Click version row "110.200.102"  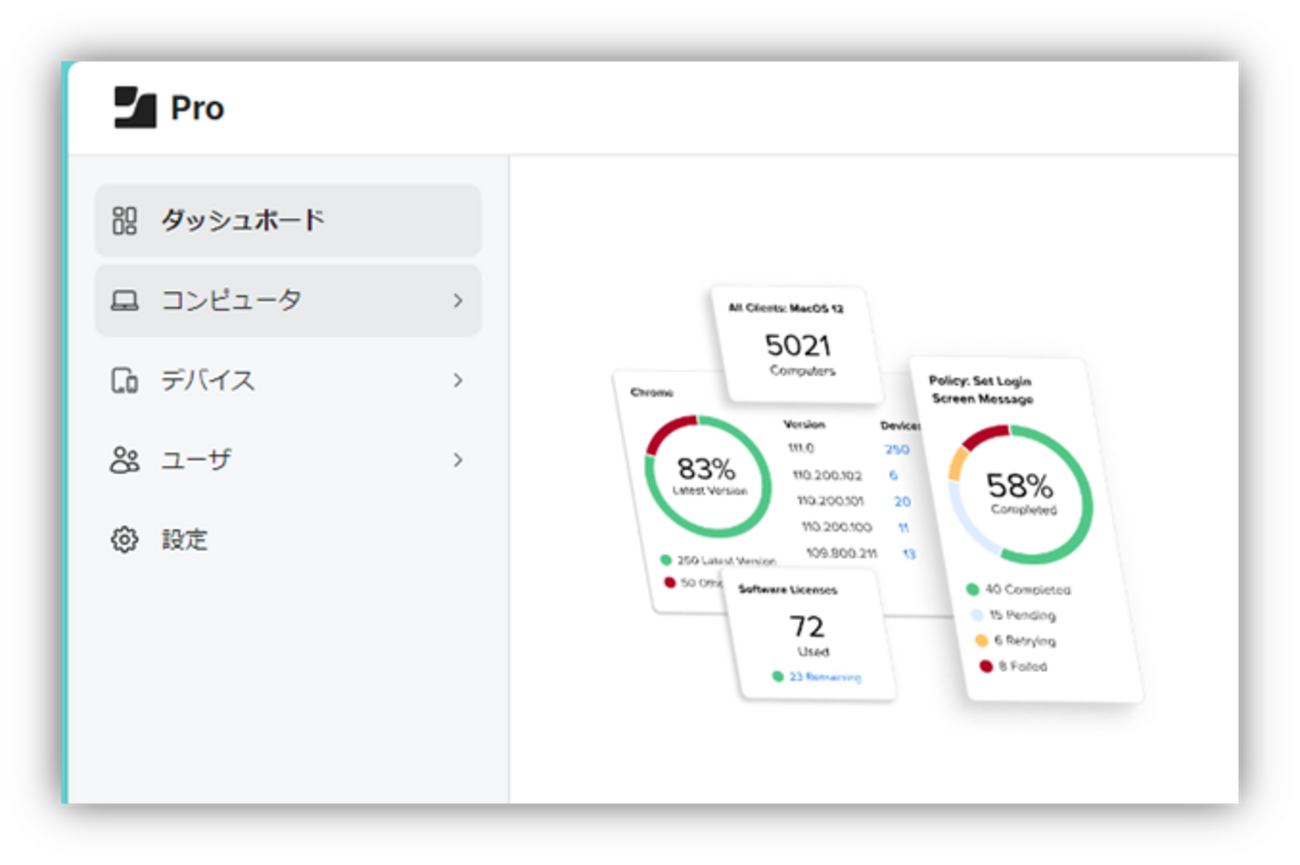pyautogui.click(x=827, y=475)
